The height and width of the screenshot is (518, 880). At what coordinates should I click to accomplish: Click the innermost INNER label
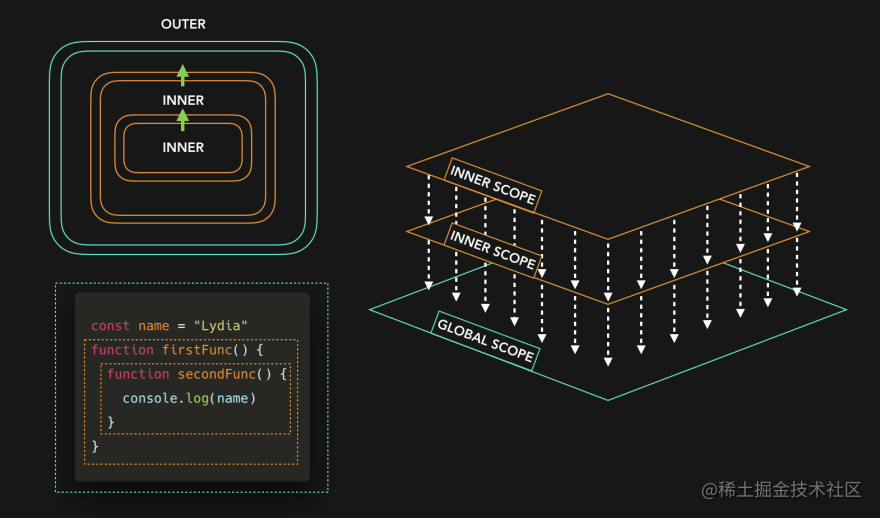point(183,148)
